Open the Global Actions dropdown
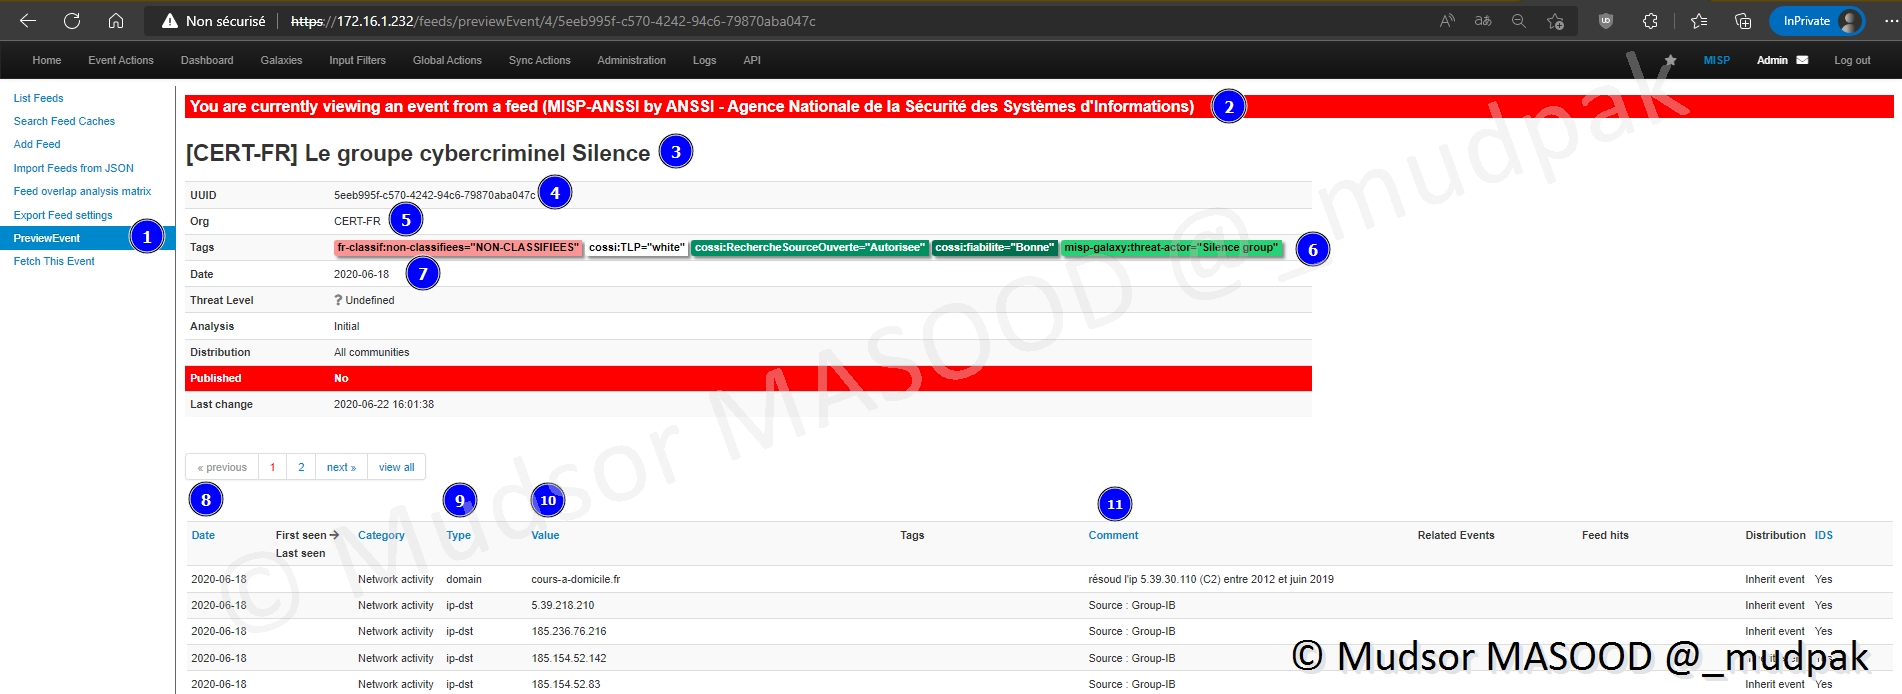1902x694 pixels. coord(447,60)
